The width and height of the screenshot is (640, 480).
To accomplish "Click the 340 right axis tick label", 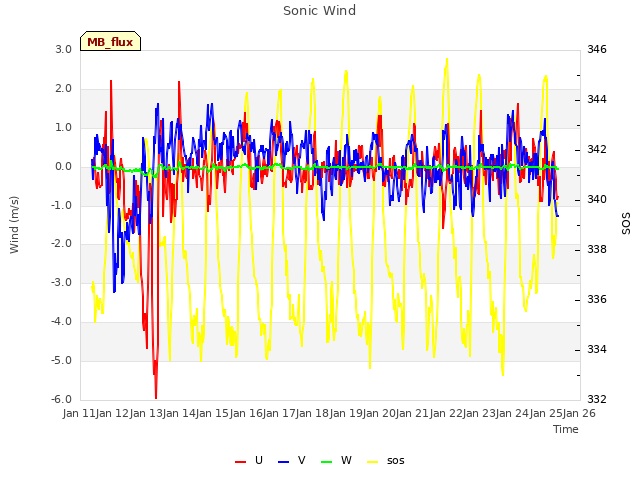I will [597, 200].
